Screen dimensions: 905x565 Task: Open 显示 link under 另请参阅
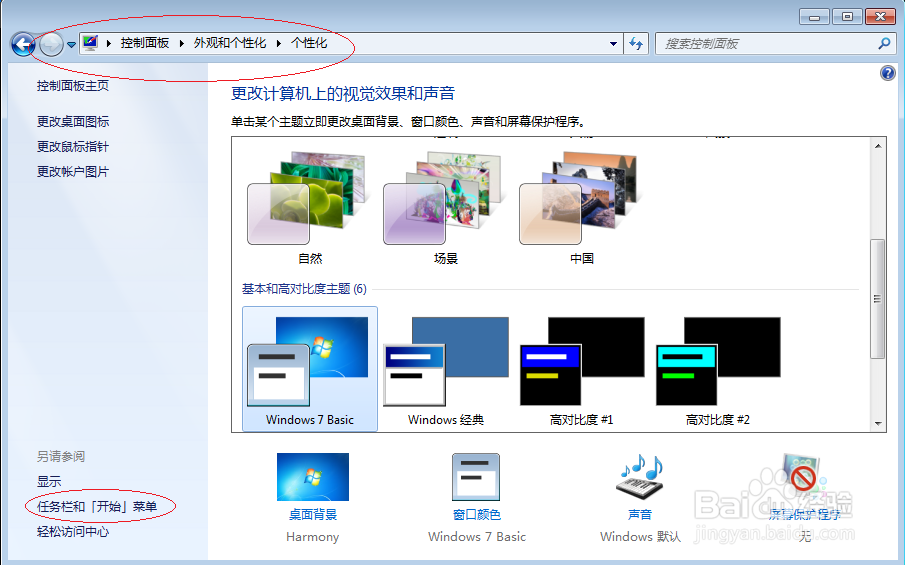tap(49, 481)
